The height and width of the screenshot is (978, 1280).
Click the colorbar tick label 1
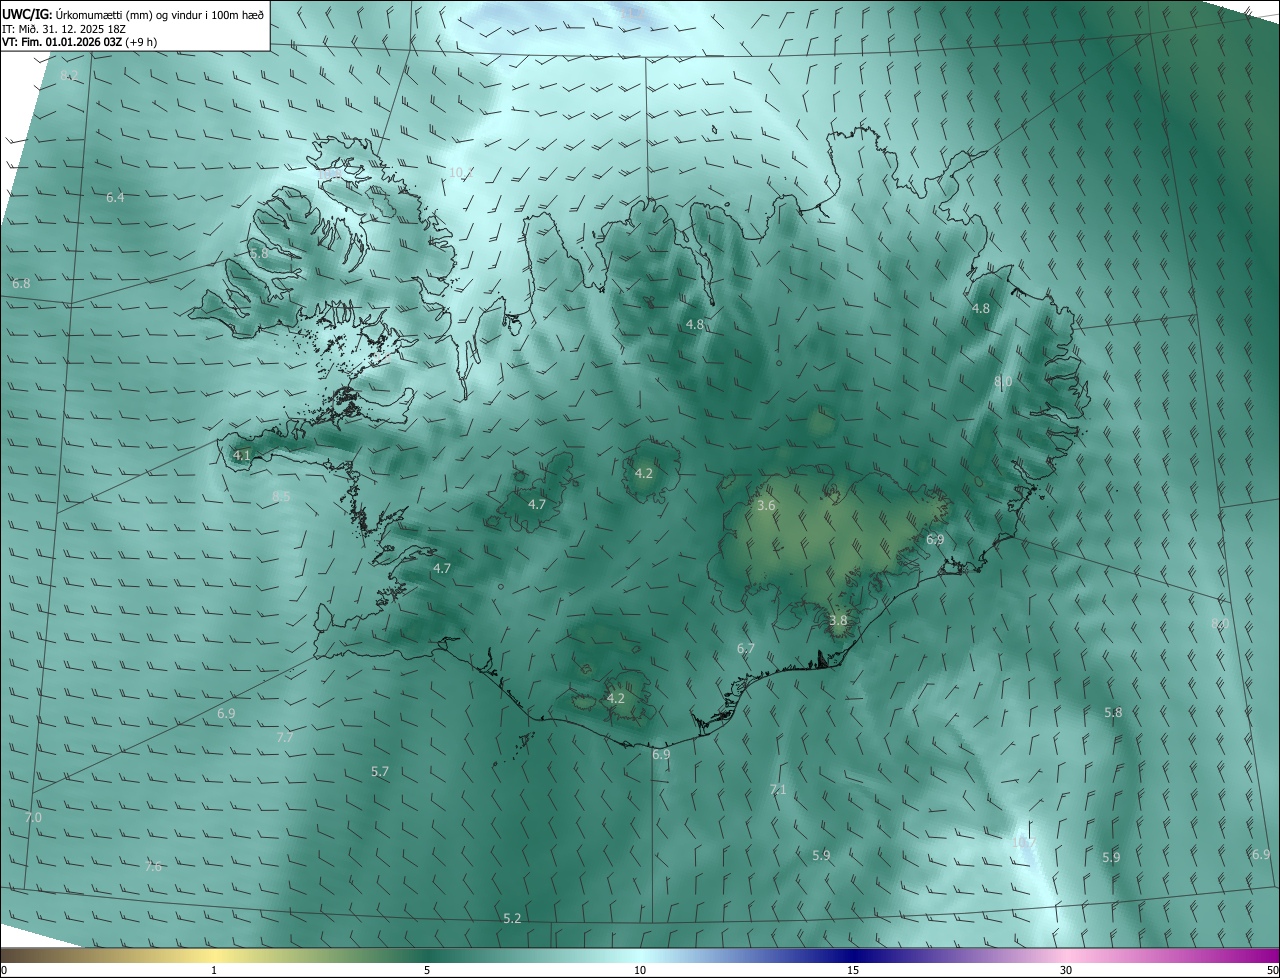[x=214, y=971]
